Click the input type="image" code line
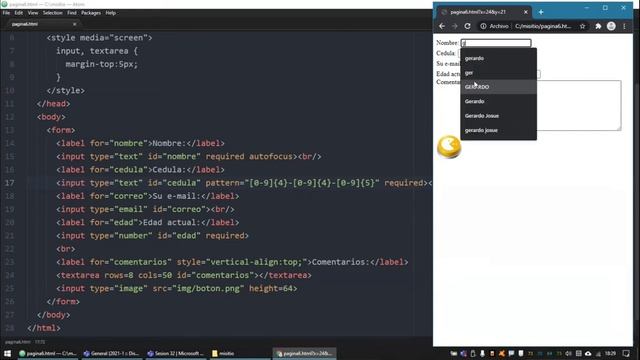640x360 pixels. pos(177,288)
